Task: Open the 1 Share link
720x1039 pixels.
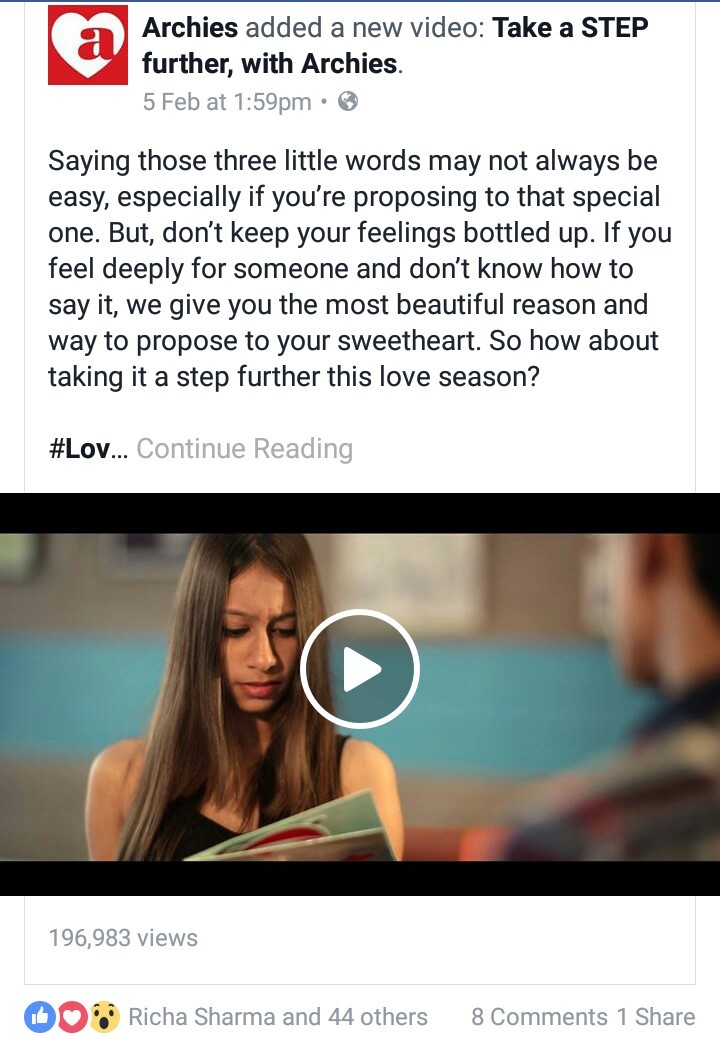Action: tap(656, 1016)
